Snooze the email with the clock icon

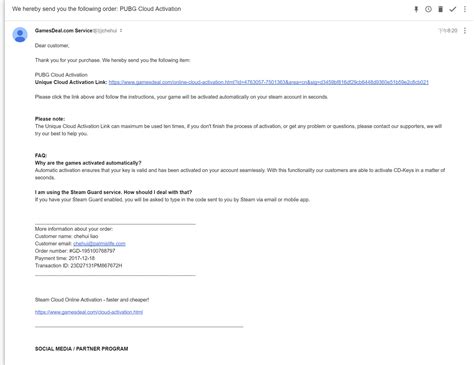pyautogui.click(x=428, y=9)
